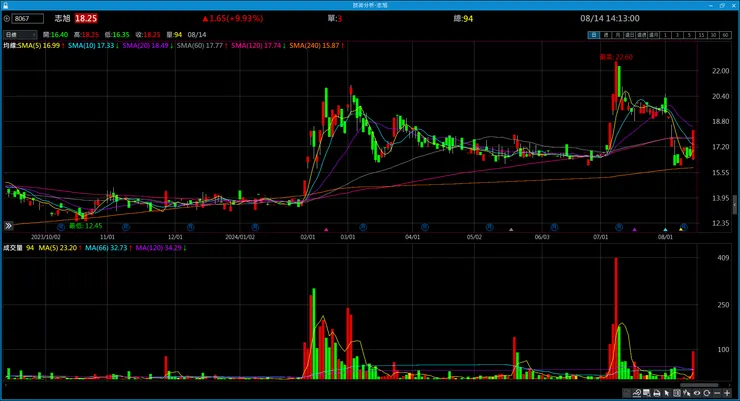This screenshot has width=740, height=401.
Task: Focus the stock code field 8067
Action: (27, 18)
